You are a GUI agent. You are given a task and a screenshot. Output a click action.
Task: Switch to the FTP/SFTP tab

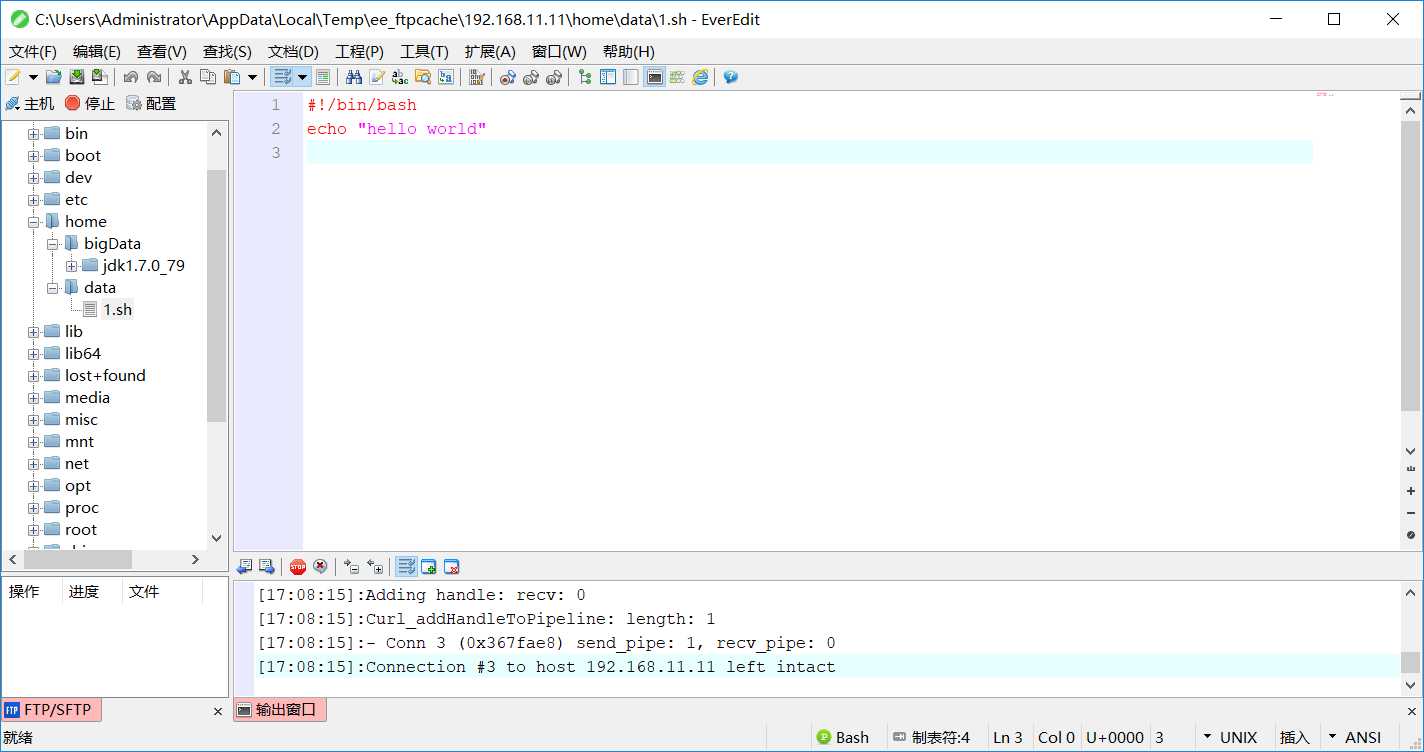point(51,710)
